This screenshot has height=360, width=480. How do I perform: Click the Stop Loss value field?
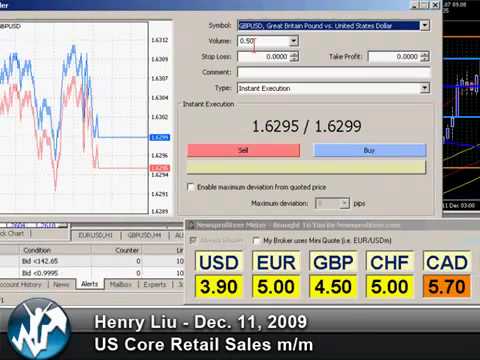264,57
